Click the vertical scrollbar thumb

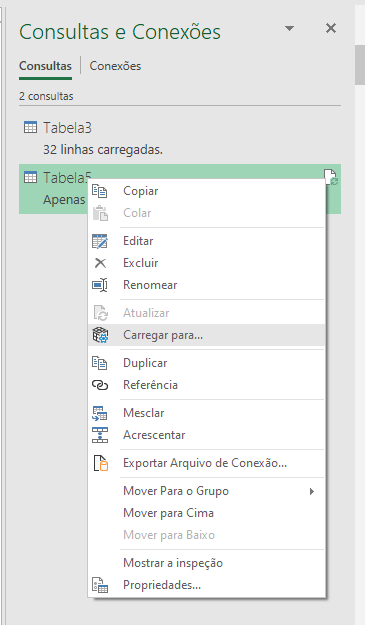[x=360, y=64]
